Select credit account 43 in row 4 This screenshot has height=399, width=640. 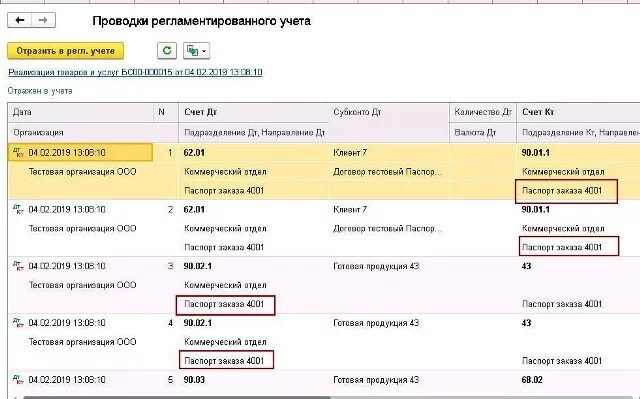pyautogui.click(x=526, y=323)
